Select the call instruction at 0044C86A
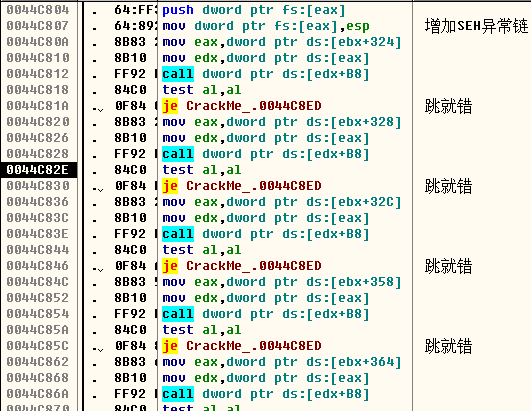This screenshot has height=411, width=531. coord(266,394)
